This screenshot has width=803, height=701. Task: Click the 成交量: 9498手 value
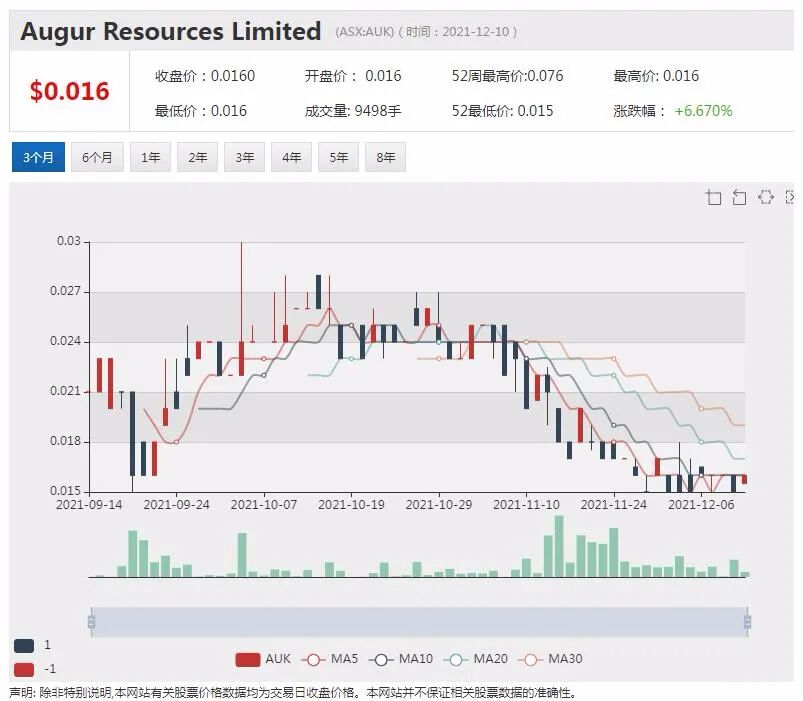pyautogui.click(x=353, y=111)
